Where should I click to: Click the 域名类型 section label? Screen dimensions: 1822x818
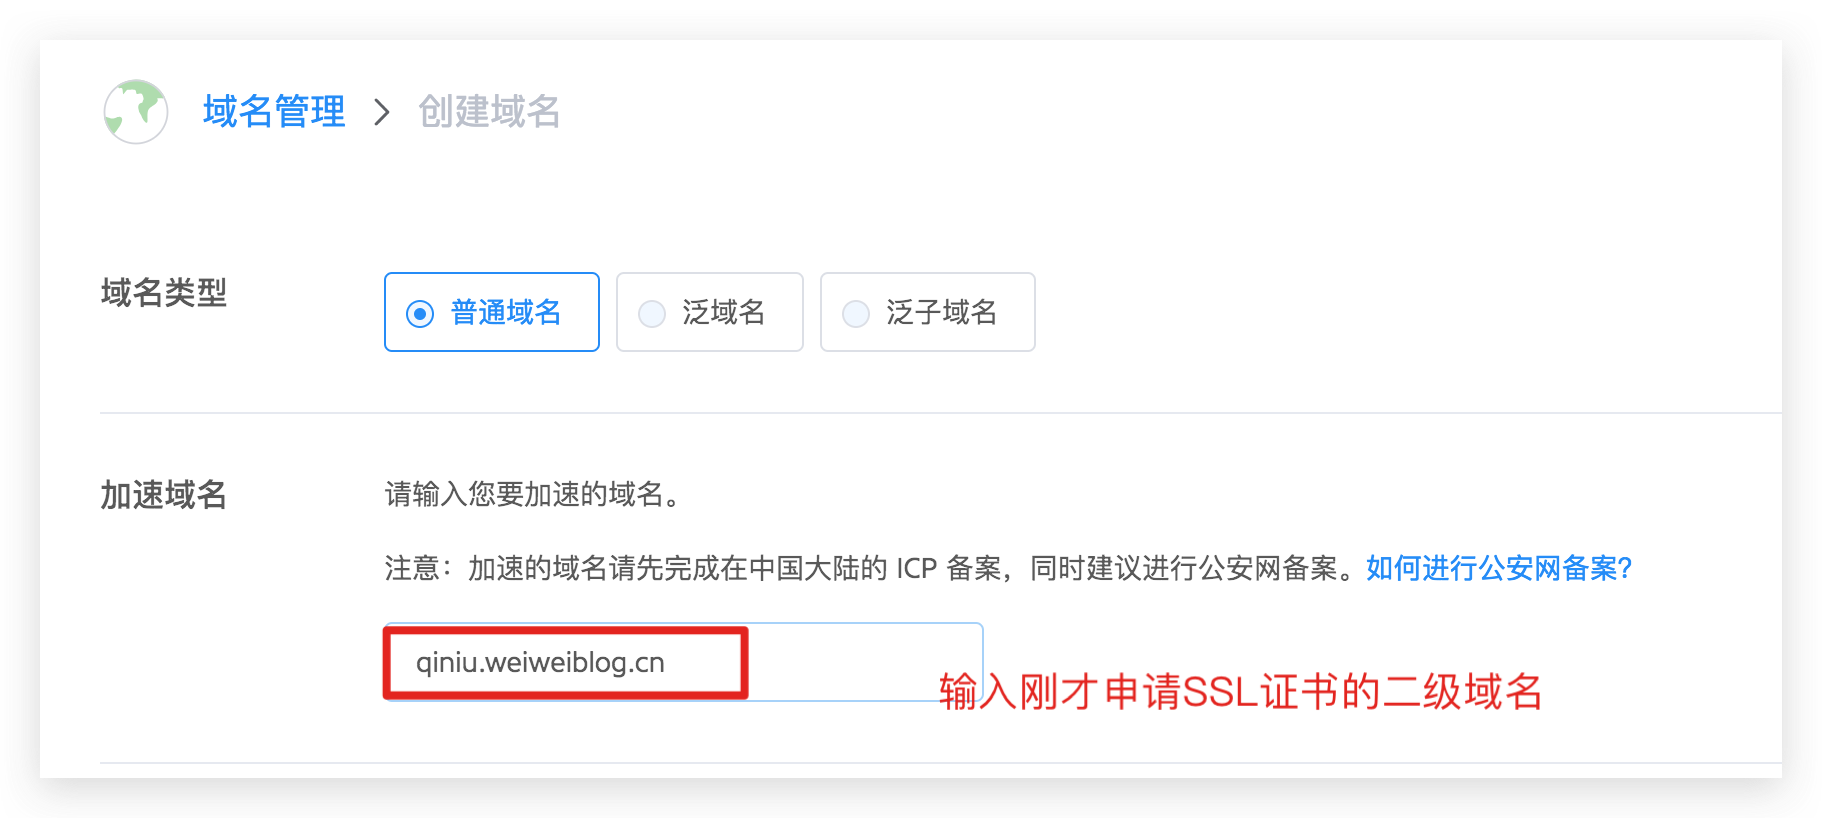click(164, 293)
